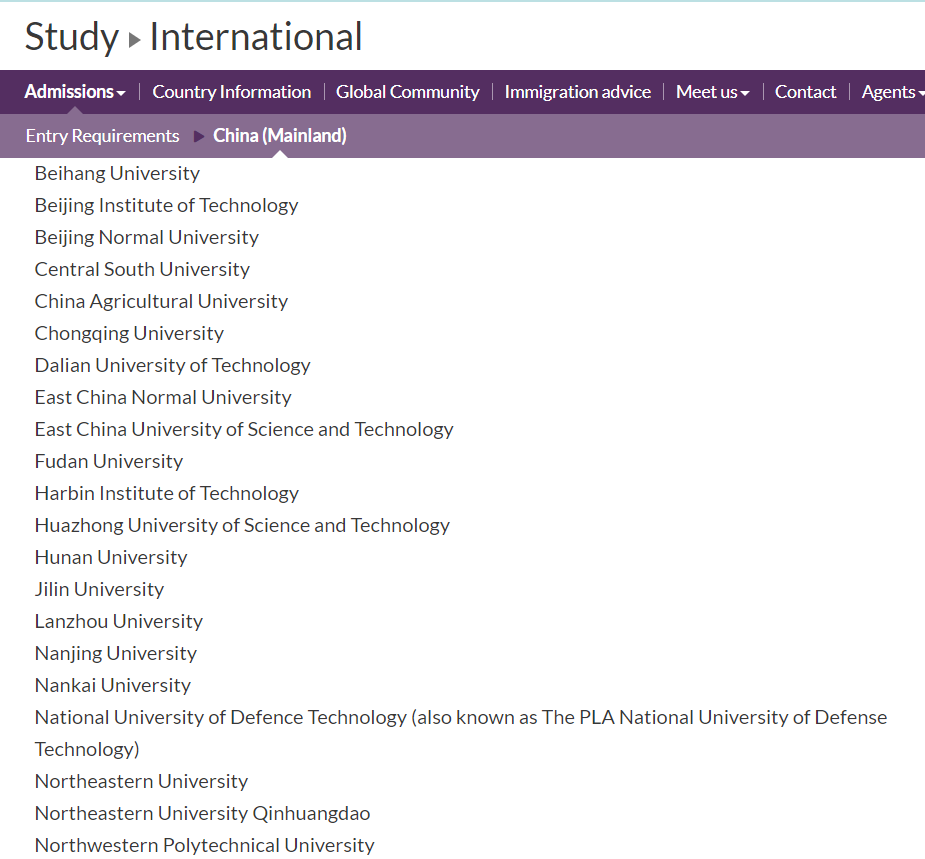Image resolution: width=925 pixels, height=859 pixels.
Task: Open Immigration advice page
Action: 578,92
